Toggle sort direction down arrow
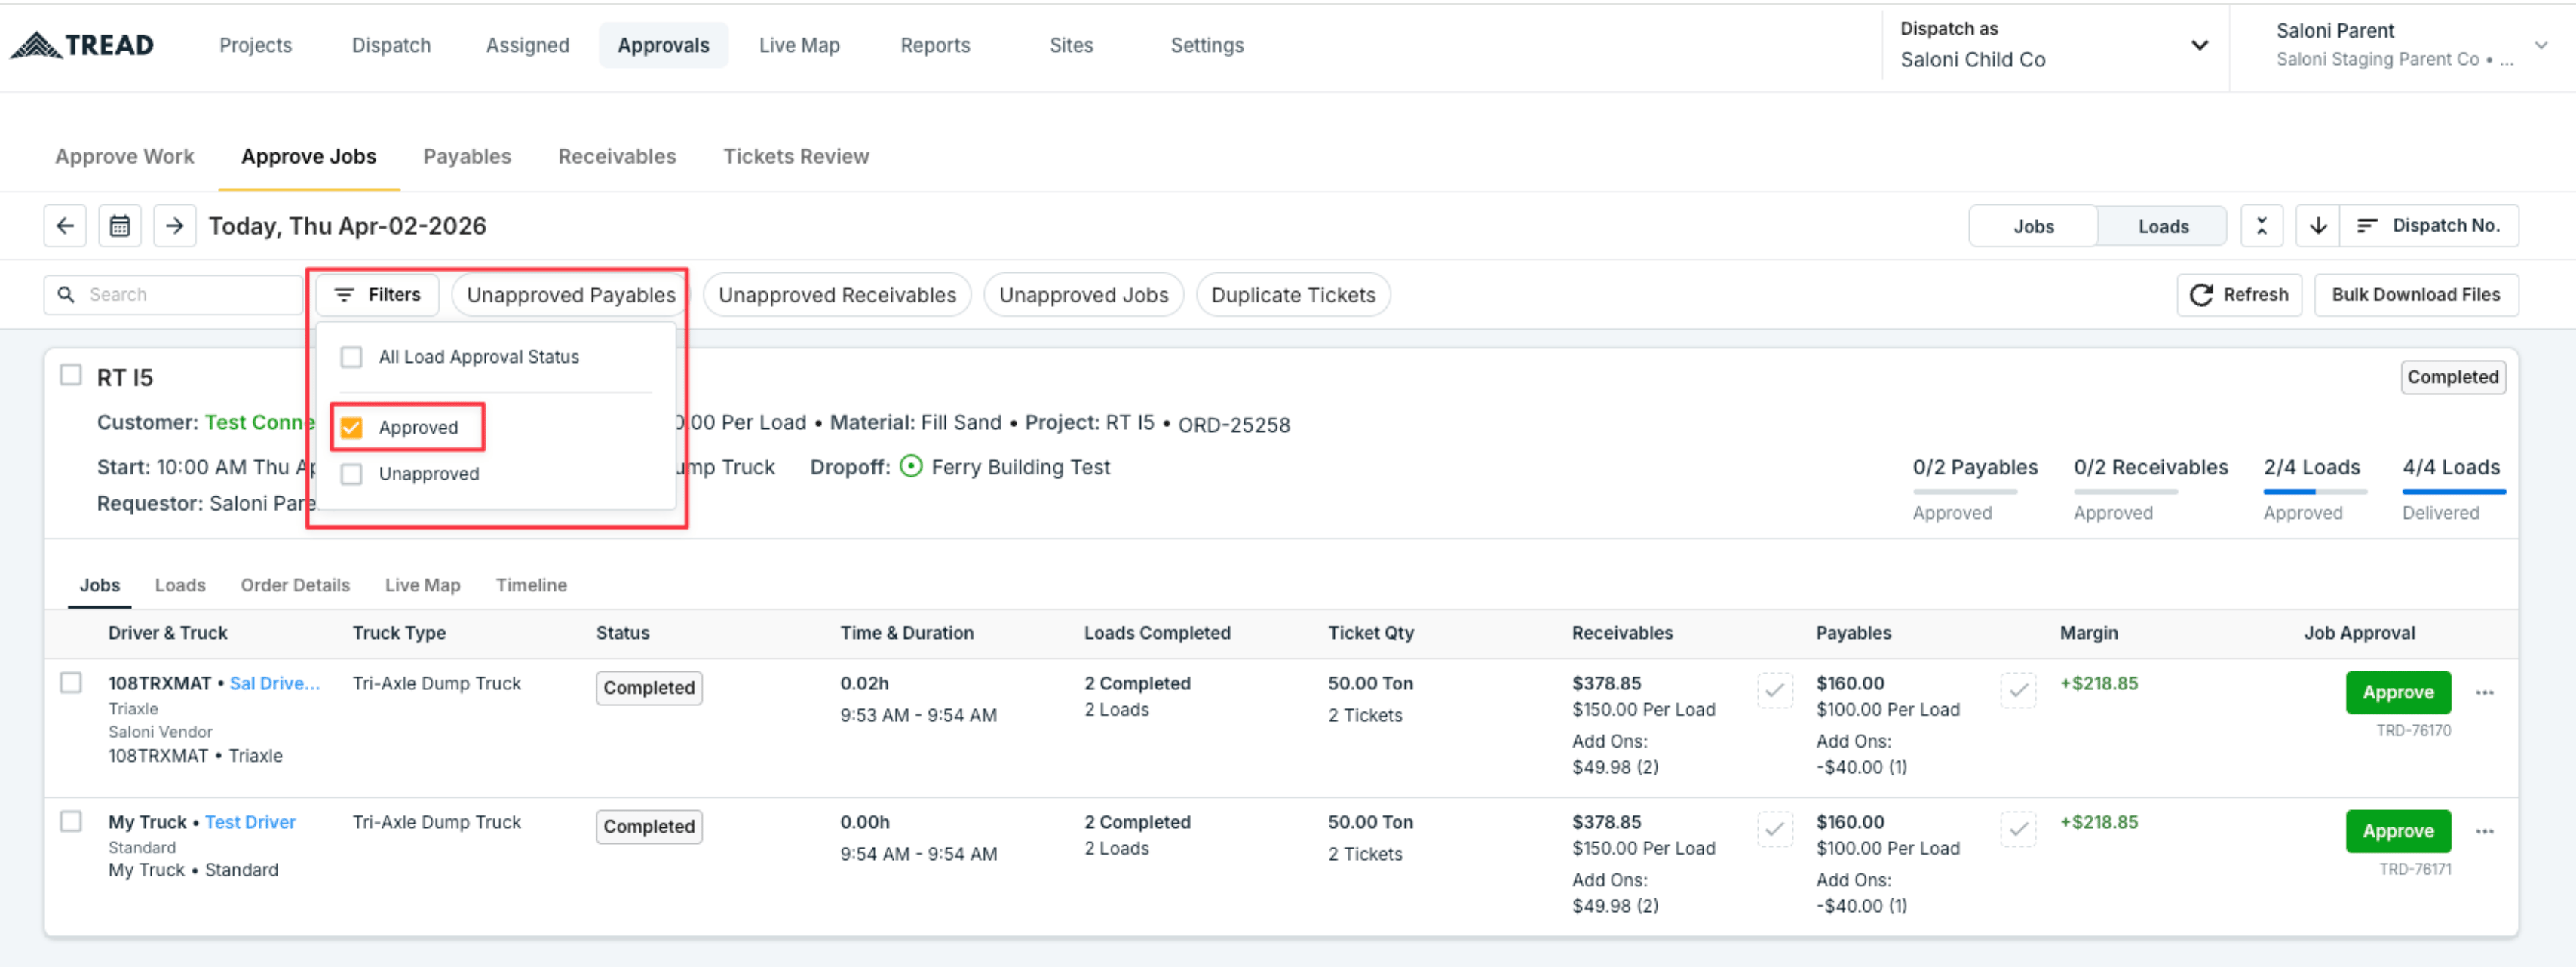 click(2318, 226)
